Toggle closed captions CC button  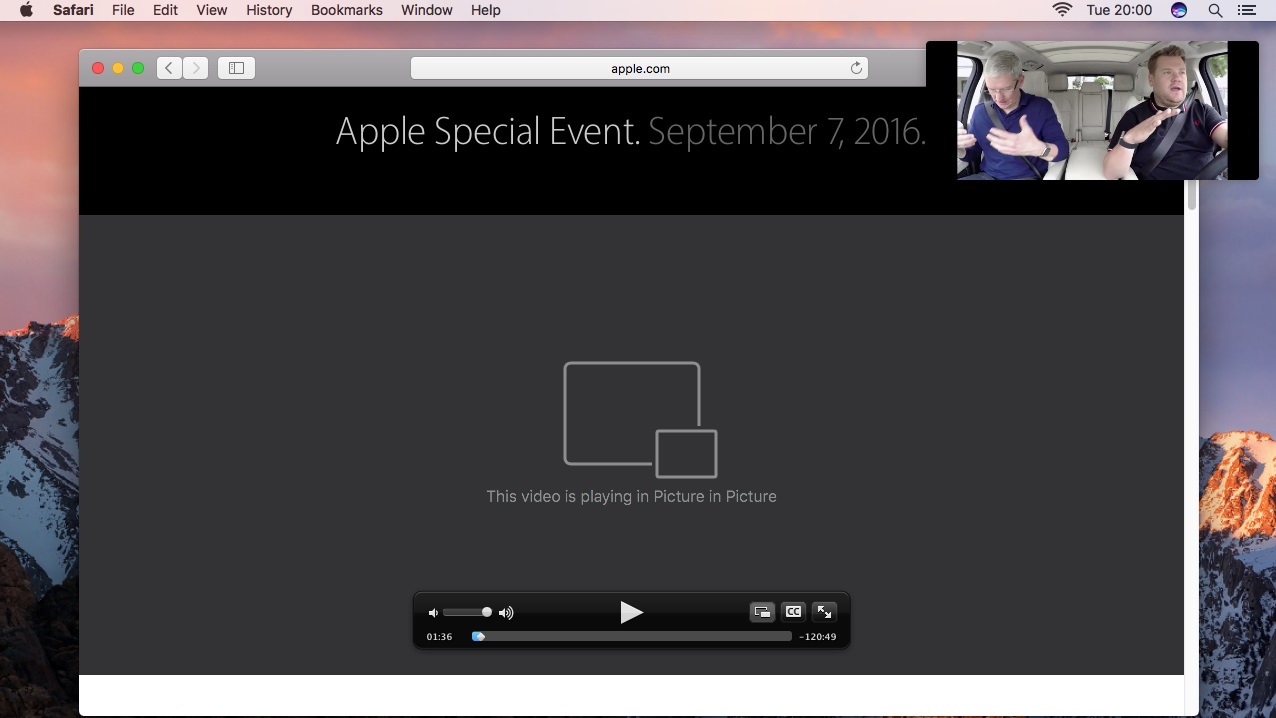(793, 612)
